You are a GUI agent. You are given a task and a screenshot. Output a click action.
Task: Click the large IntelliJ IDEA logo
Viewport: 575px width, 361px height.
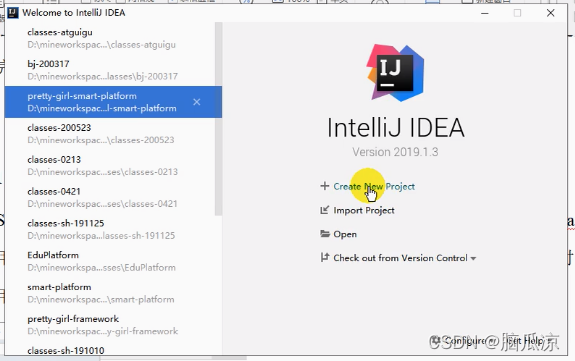395,73
